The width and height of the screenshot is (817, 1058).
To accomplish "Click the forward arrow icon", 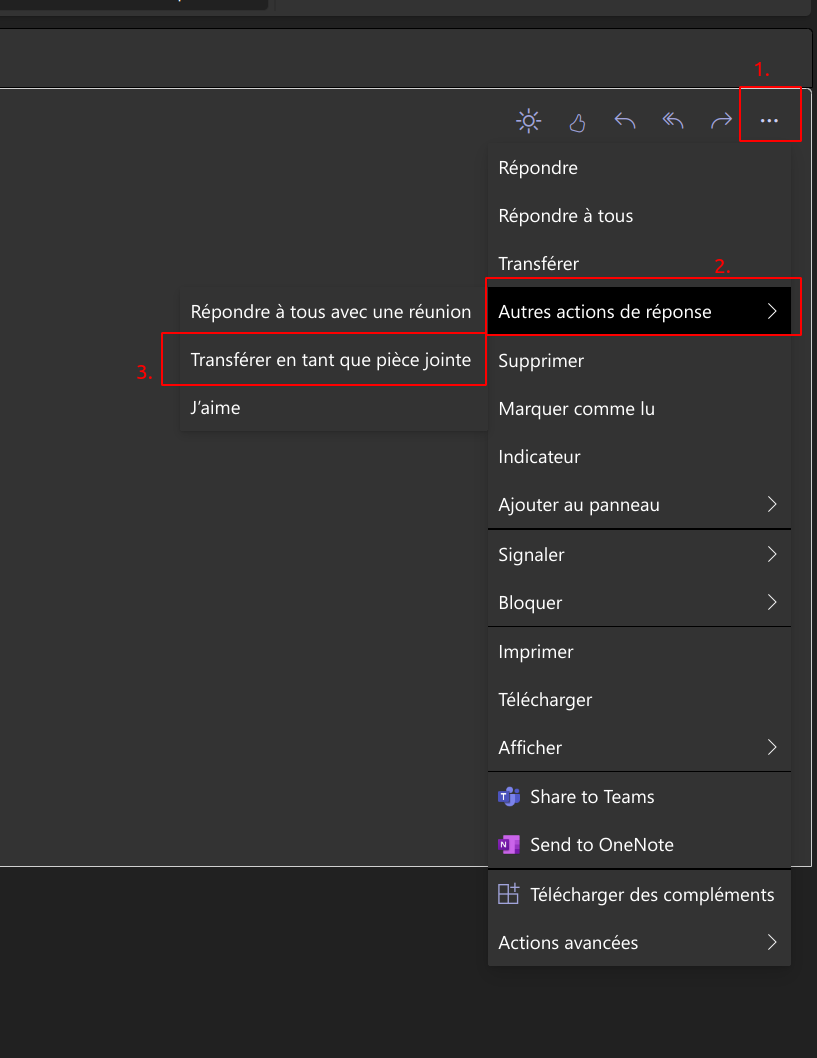I will (721, 121).
